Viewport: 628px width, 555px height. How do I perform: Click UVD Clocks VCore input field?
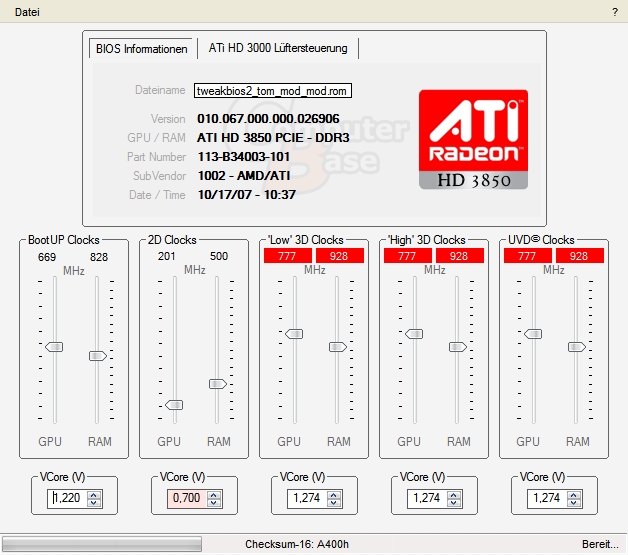click(x=547, y=499)
